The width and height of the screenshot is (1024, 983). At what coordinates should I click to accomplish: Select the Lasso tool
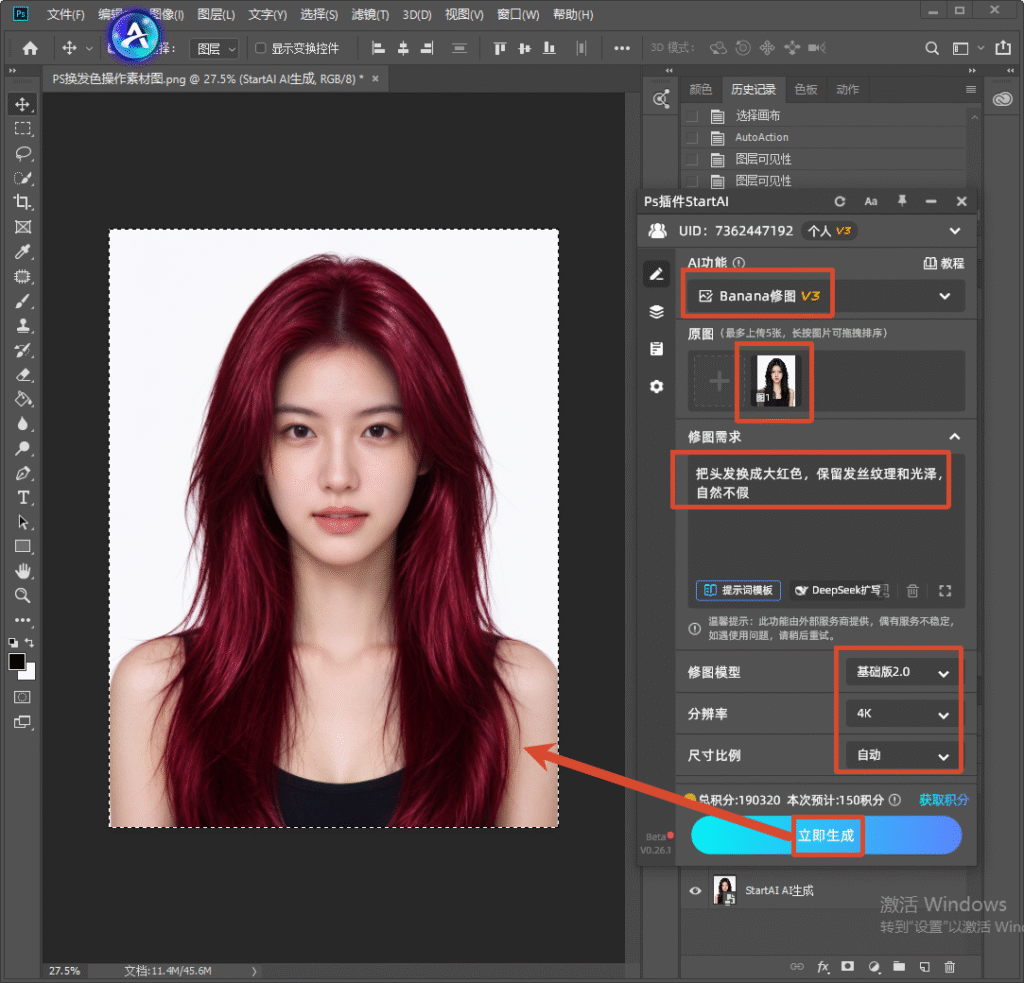(22, 153)
